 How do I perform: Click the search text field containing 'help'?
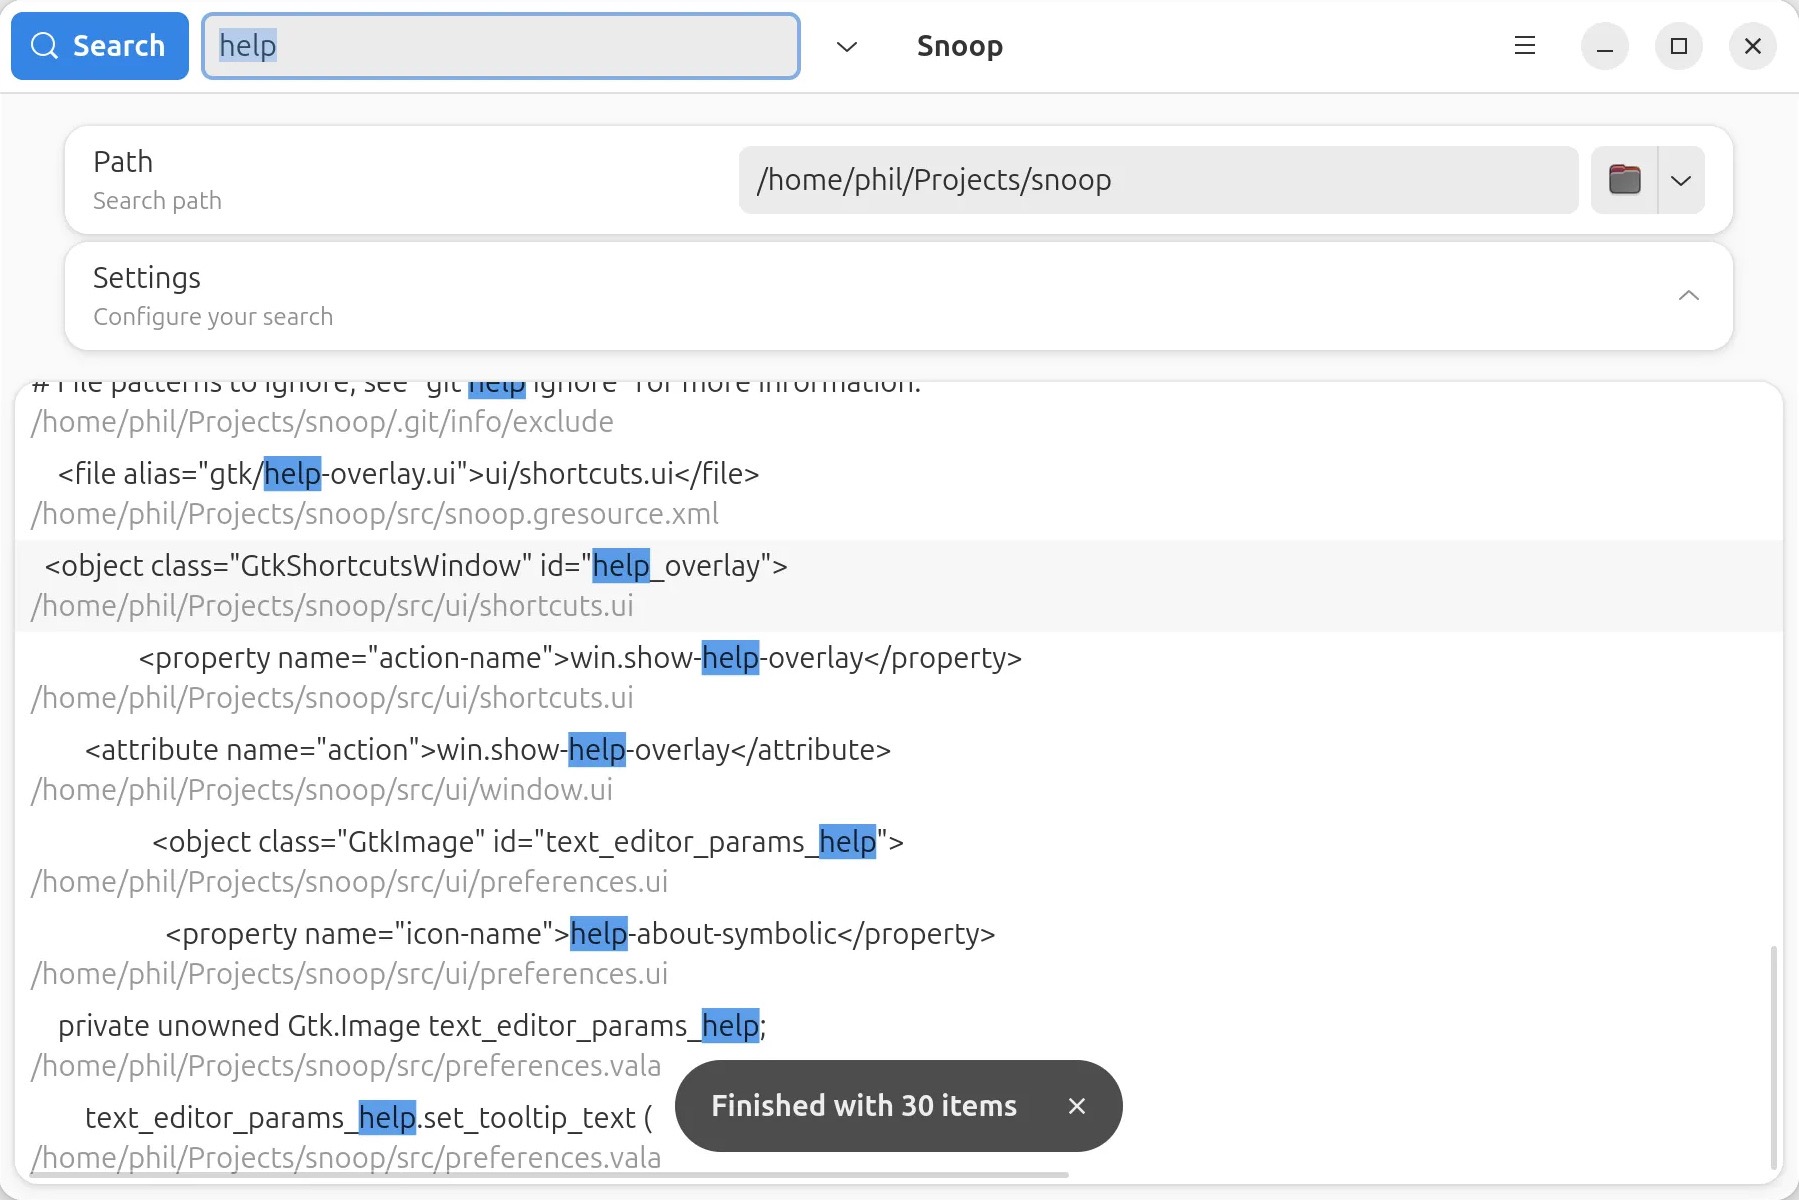coord(500,46)
